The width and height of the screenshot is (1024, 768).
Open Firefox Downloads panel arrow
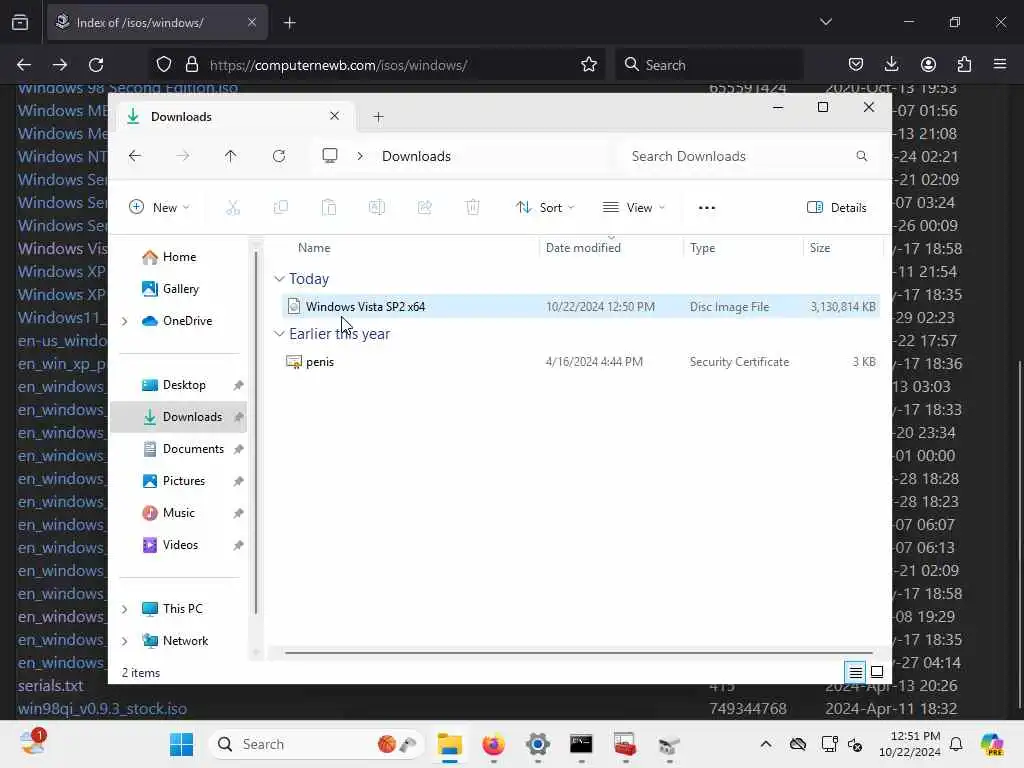(x=891, y=65)
